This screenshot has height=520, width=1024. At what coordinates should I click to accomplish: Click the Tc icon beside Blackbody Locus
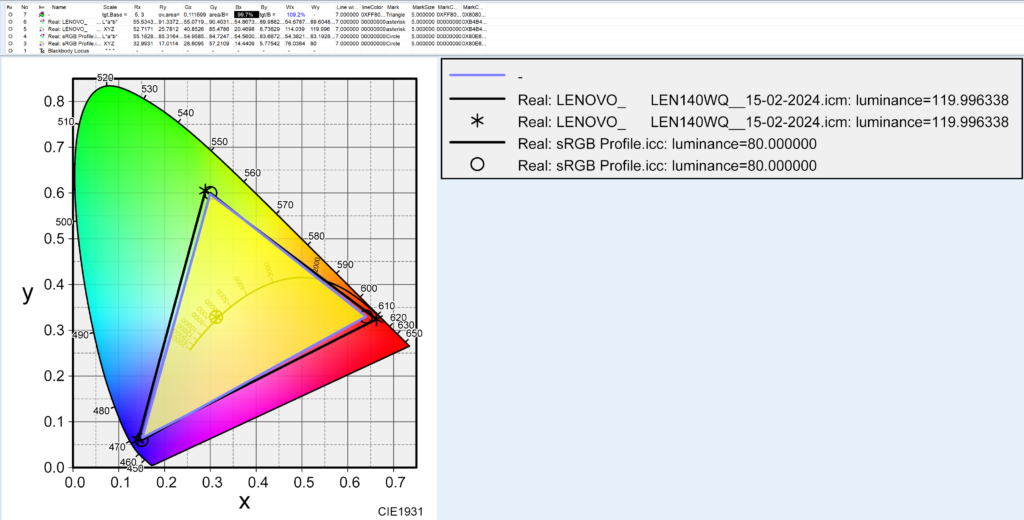41,50
